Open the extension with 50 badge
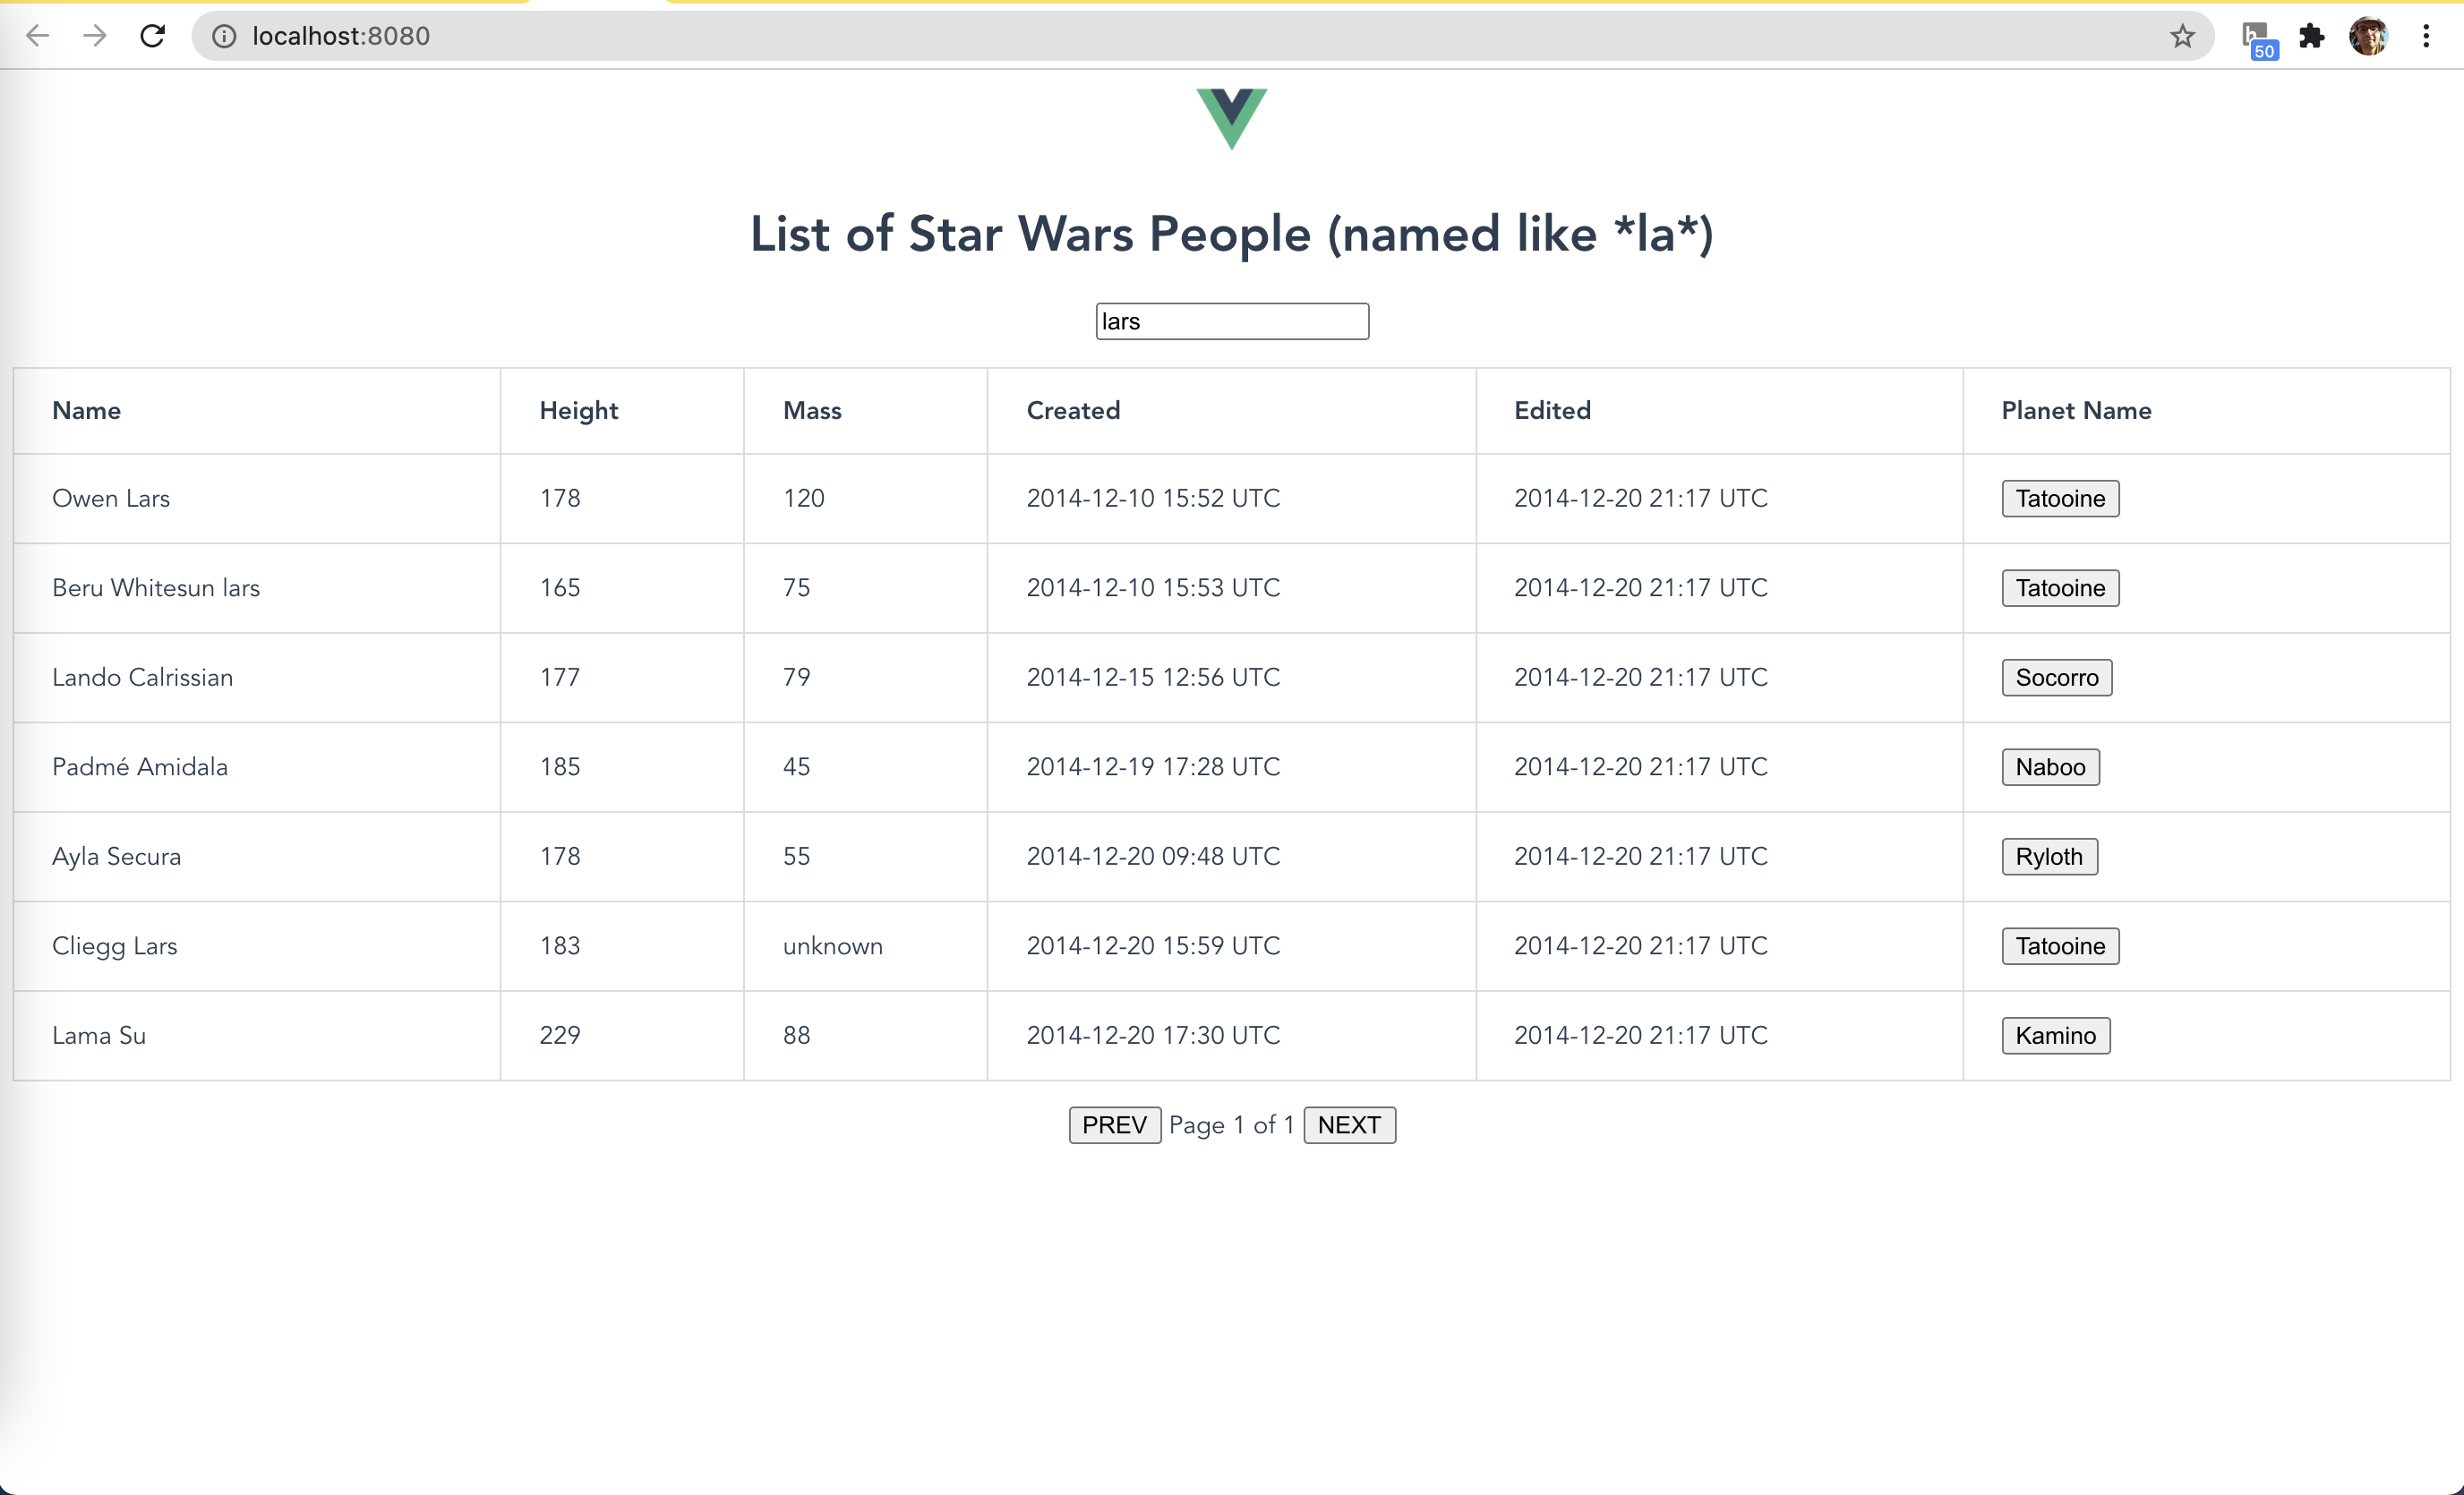Viewport: 2464px width, 1495px height. [2257, 38]
